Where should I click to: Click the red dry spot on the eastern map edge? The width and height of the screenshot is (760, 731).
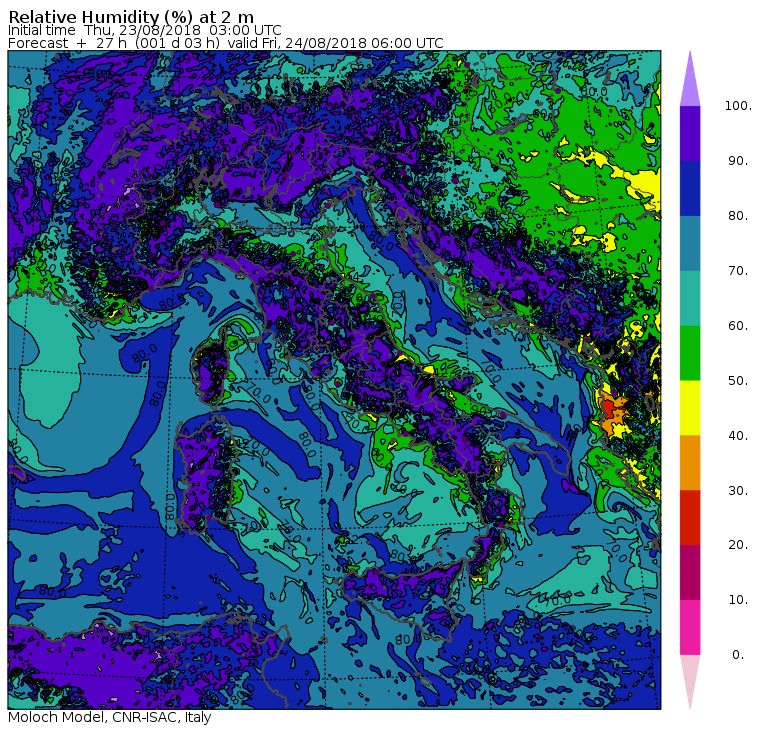(x=609, y=408)
